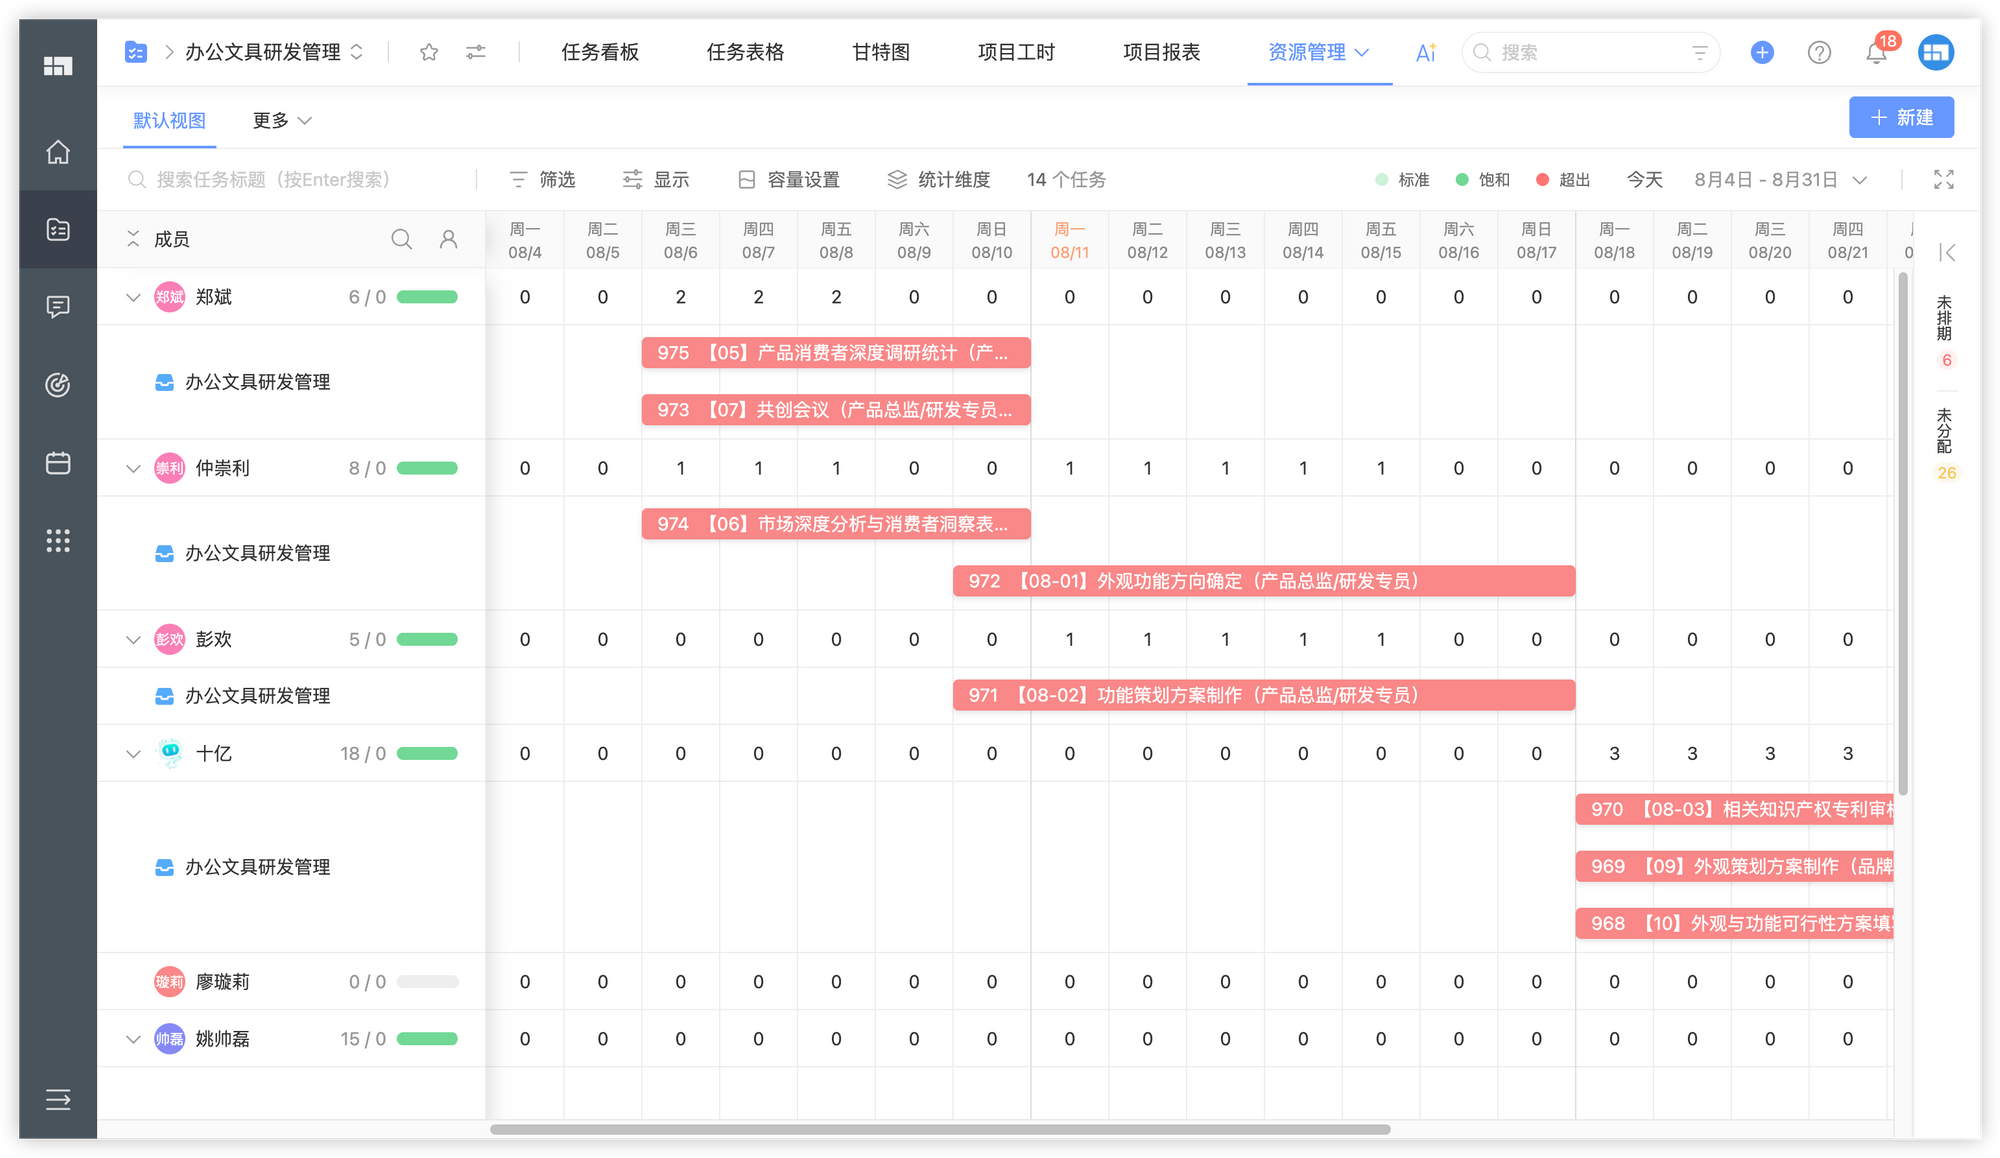Enter fullscreen using the expand icon

[x=1944, y=180]
